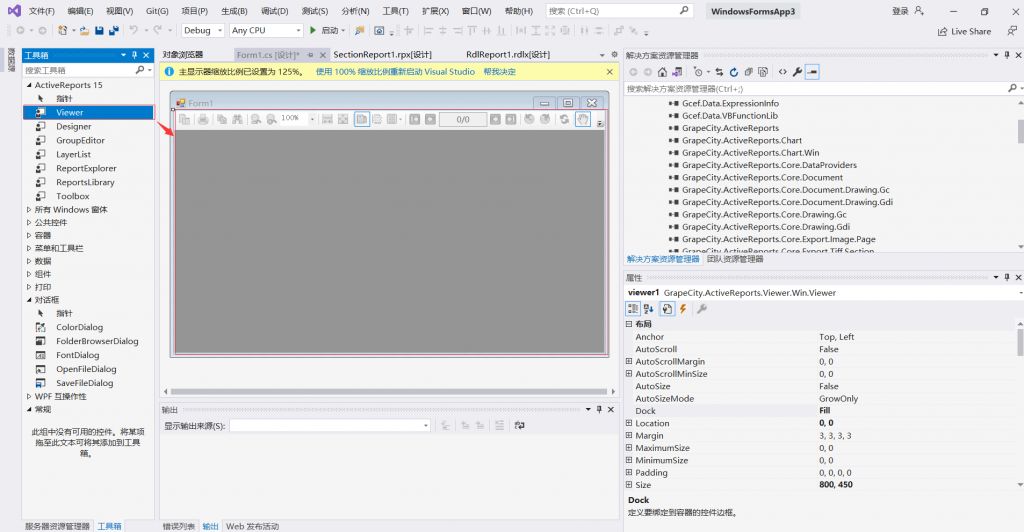
Task: Click the show all files icon
Action: (763, 72)
